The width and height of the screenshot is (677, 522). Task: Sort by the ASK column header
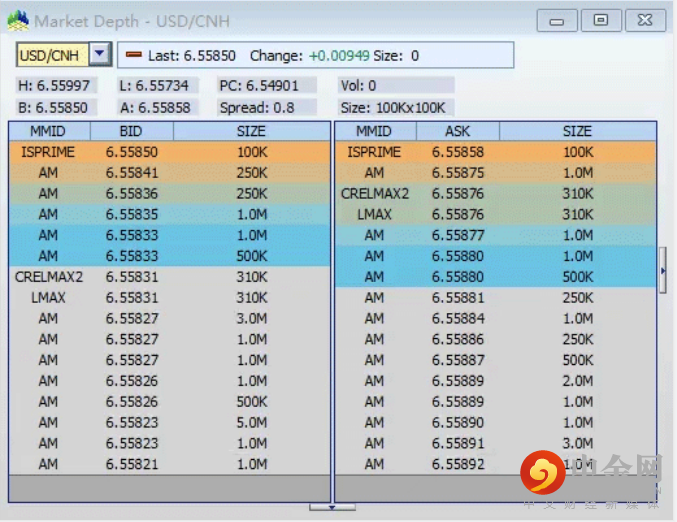coord(457,131)
